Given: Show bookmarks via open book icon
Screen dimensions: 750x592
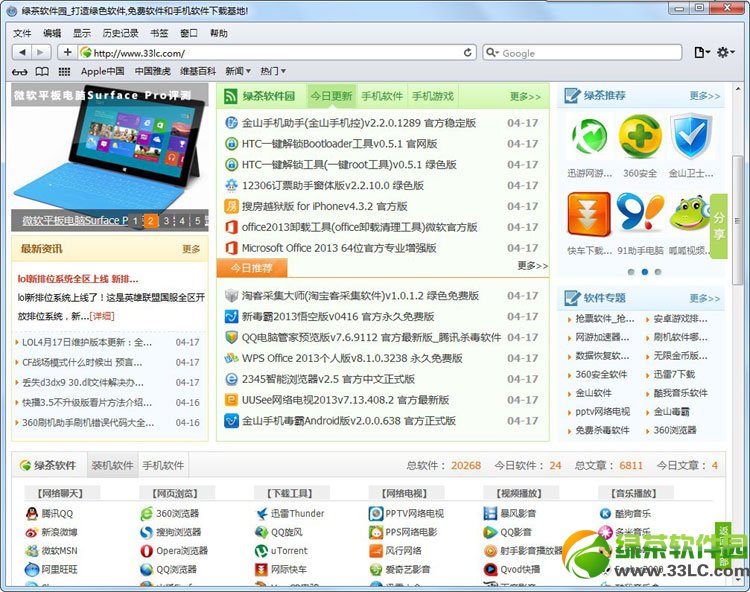Looking at the screenshot, I should (42, 72).
